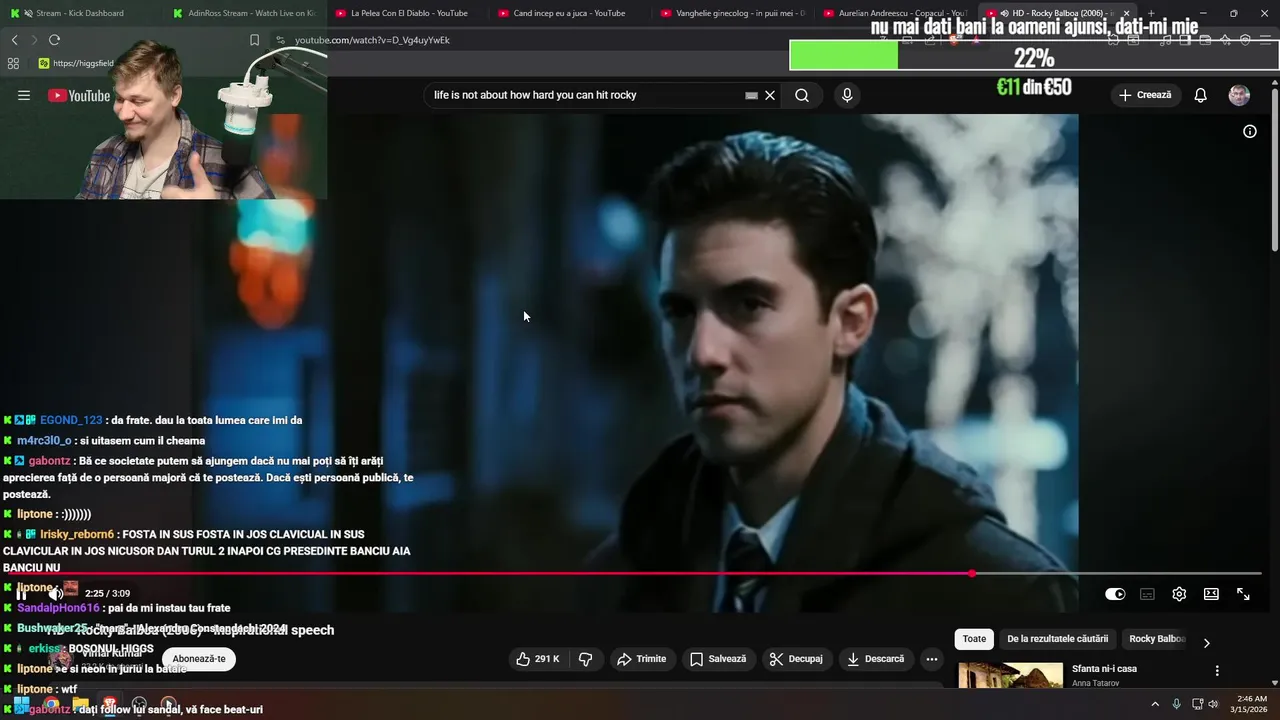This screenshot has width=1280, height=720.
Task: Go back with browser back arrow
Action: tap(14, 40)
